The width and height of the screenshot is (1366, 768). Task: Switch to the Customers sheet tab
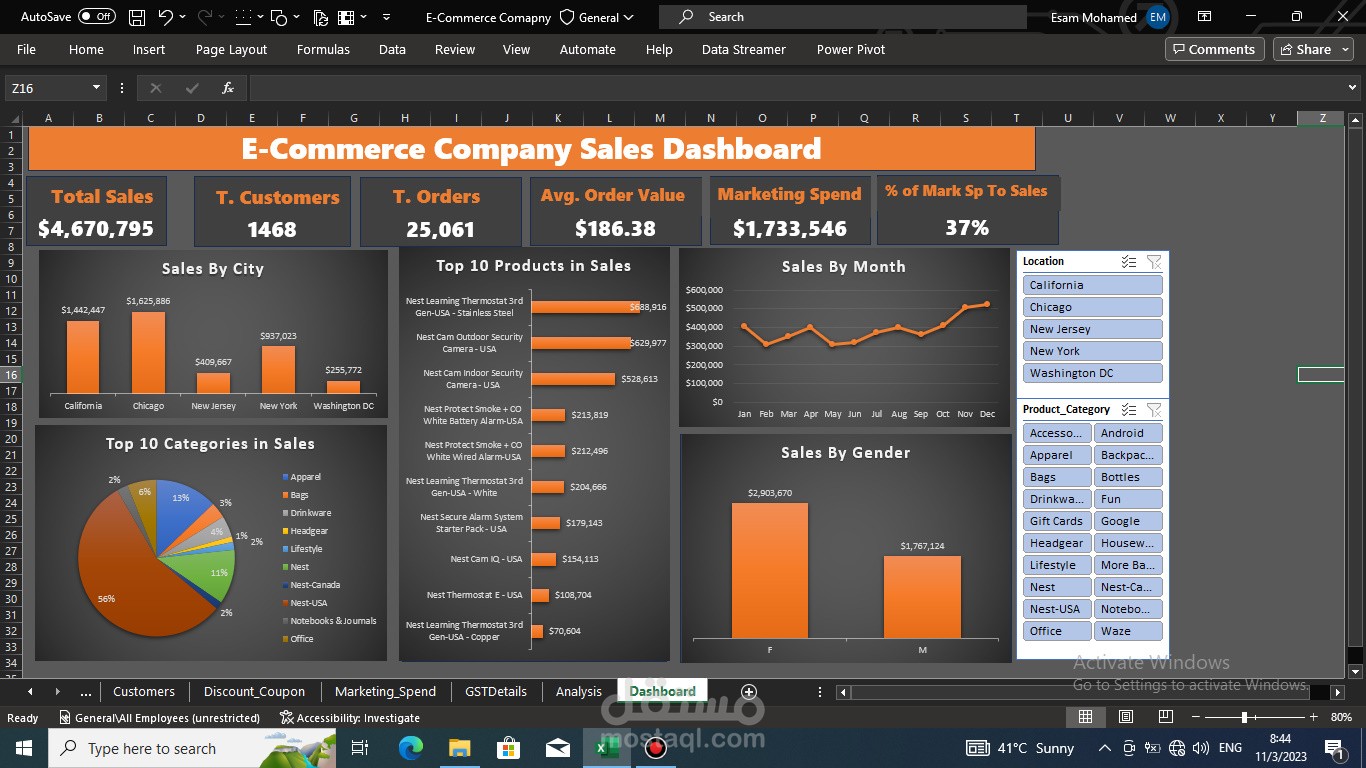pos(143,691)
